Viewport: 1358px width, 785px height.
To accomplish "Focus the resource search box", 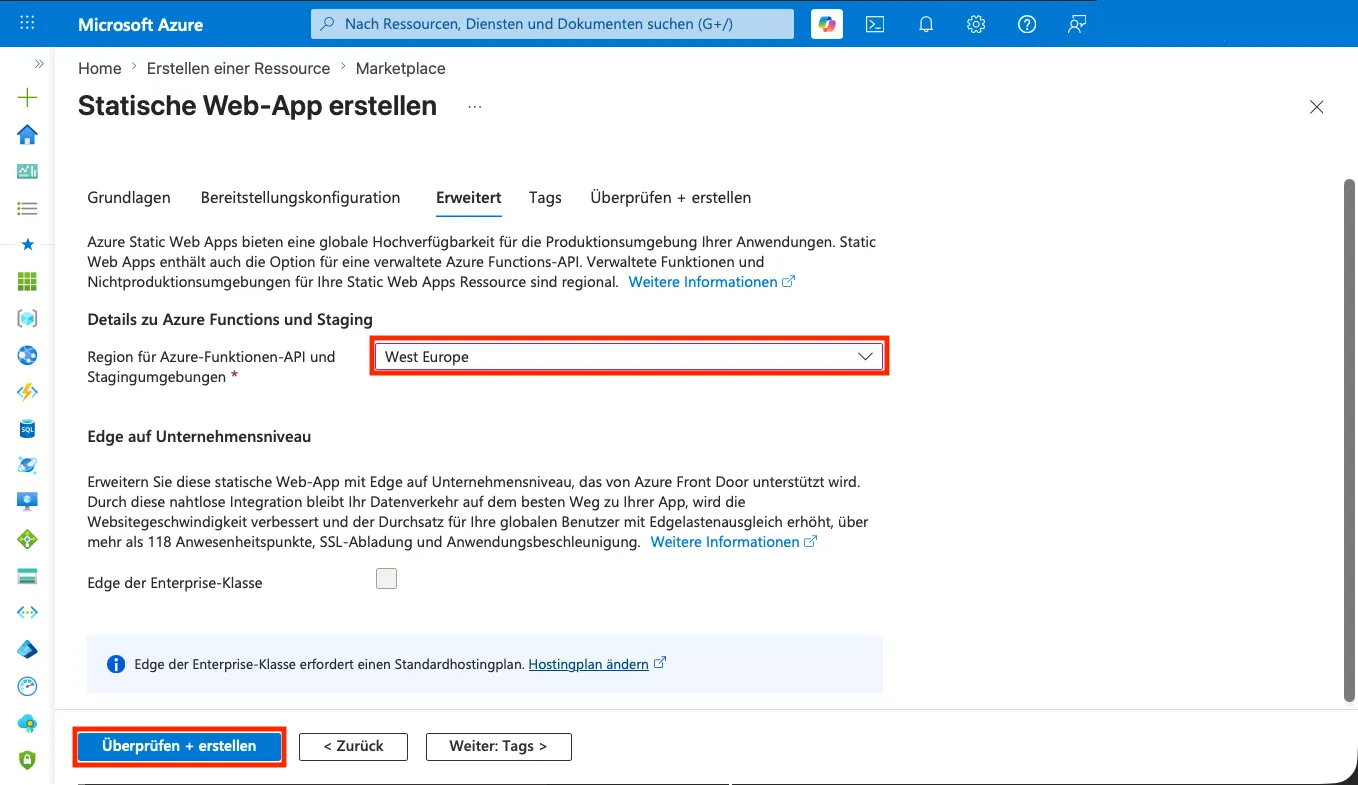I will coord(553,24).
